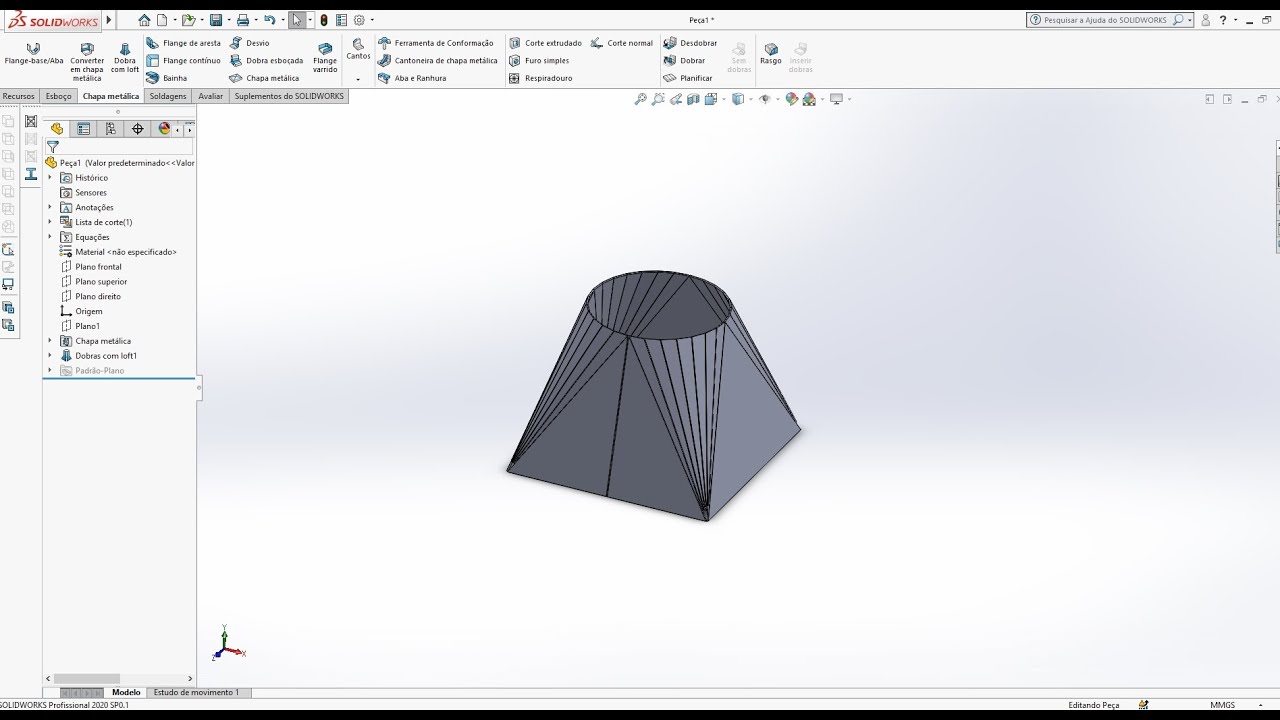Select Cantoneira de chapa metálica
Screen dimensions: 1280x720
tap(438, 60)
